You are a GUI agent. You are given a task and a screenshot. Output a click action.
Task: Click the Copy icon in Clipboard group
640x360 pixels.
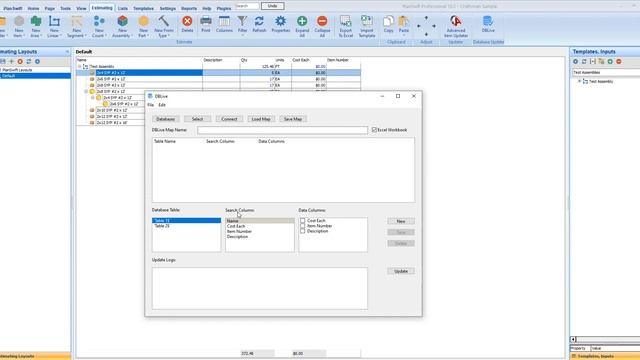[389, 21]
